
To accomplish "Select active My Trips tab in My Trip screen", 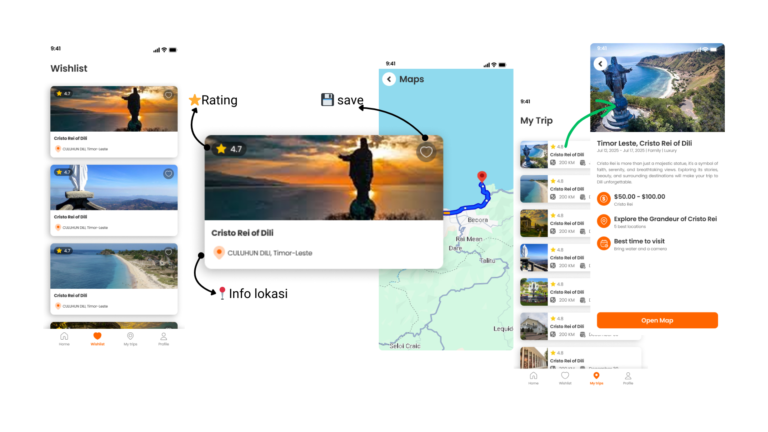I will pyautogui.click(x=597, y=378).
